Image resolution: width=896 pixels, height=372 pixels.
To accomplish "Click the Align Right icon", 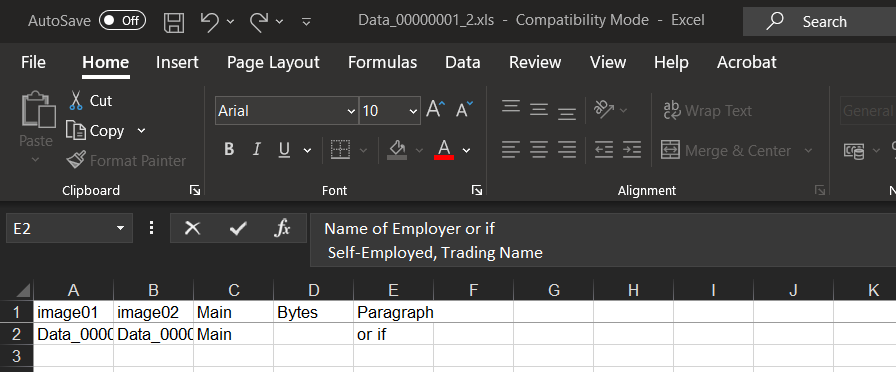I will [566, 150].
